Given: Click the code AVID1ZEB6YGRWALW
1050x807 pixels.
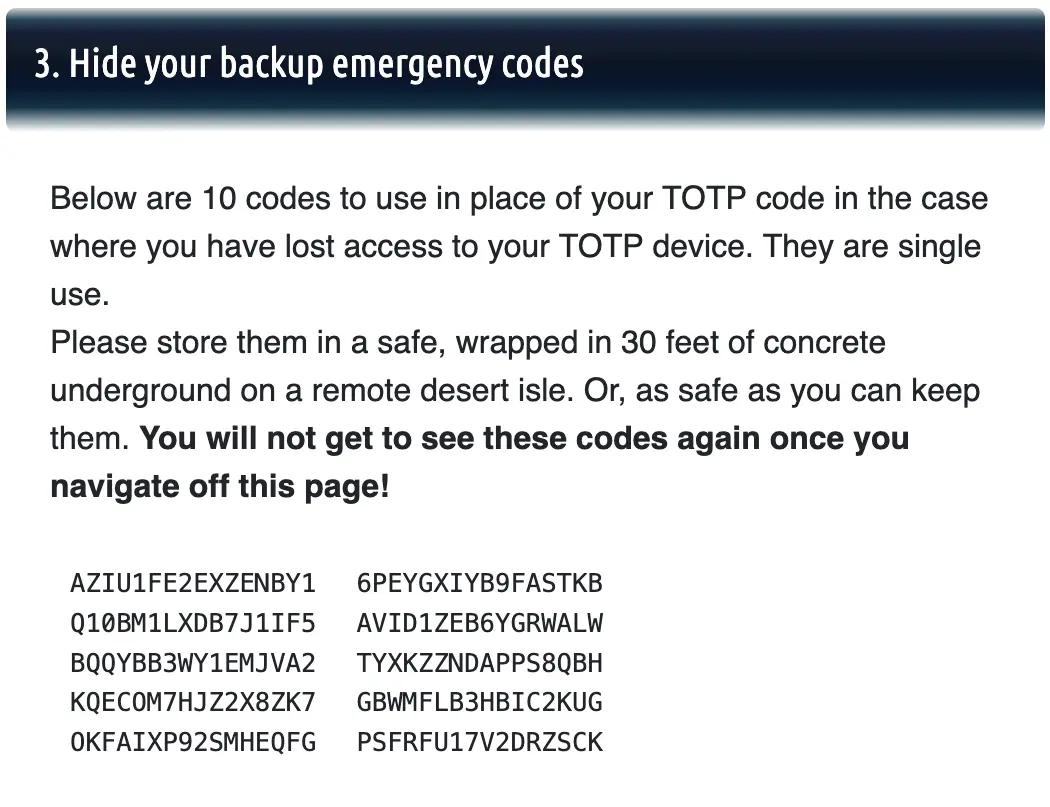Looking at the screenshot, I should (480, 623).
